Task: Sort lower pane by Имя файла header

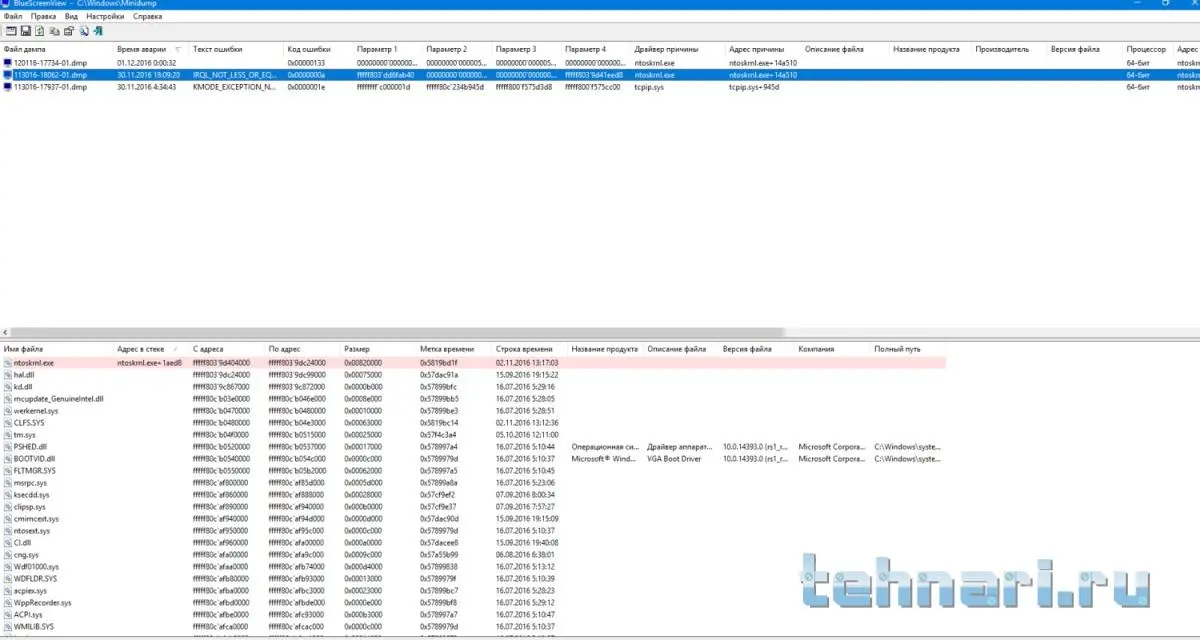Action: click(x=56, y=349)
